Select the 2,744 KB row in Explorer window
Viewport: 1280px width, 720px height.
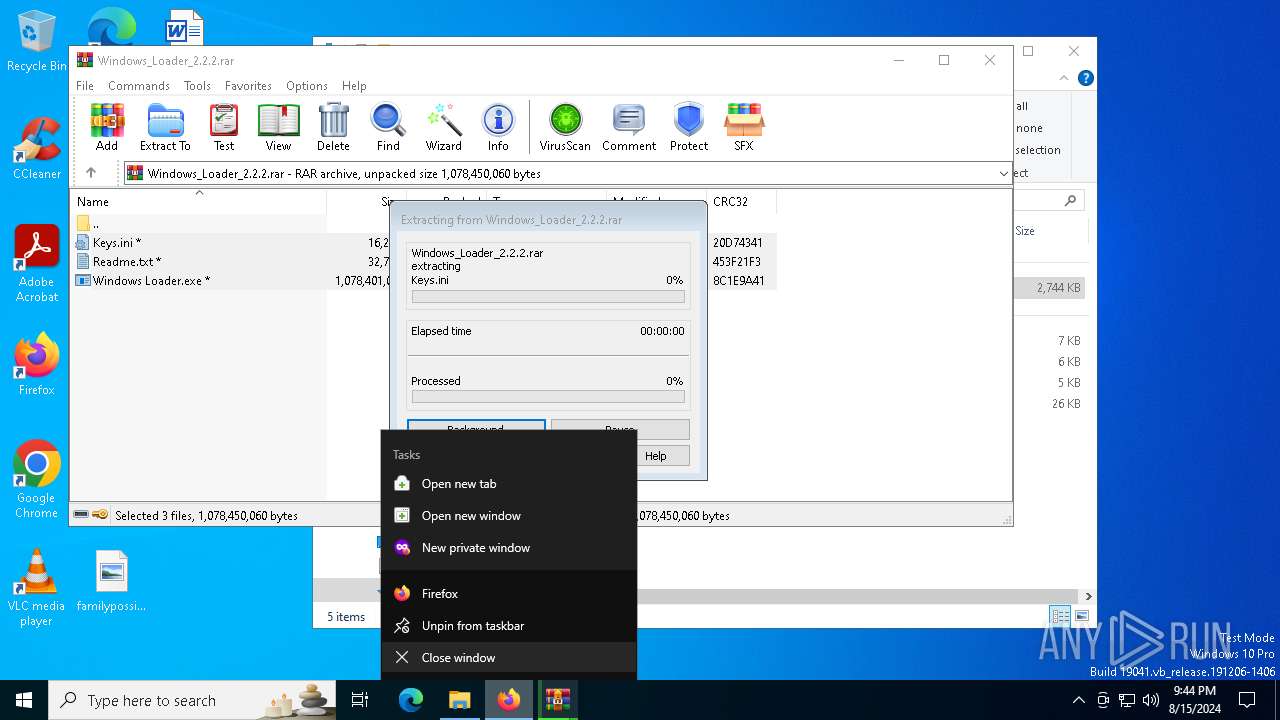coord(1050,288)
